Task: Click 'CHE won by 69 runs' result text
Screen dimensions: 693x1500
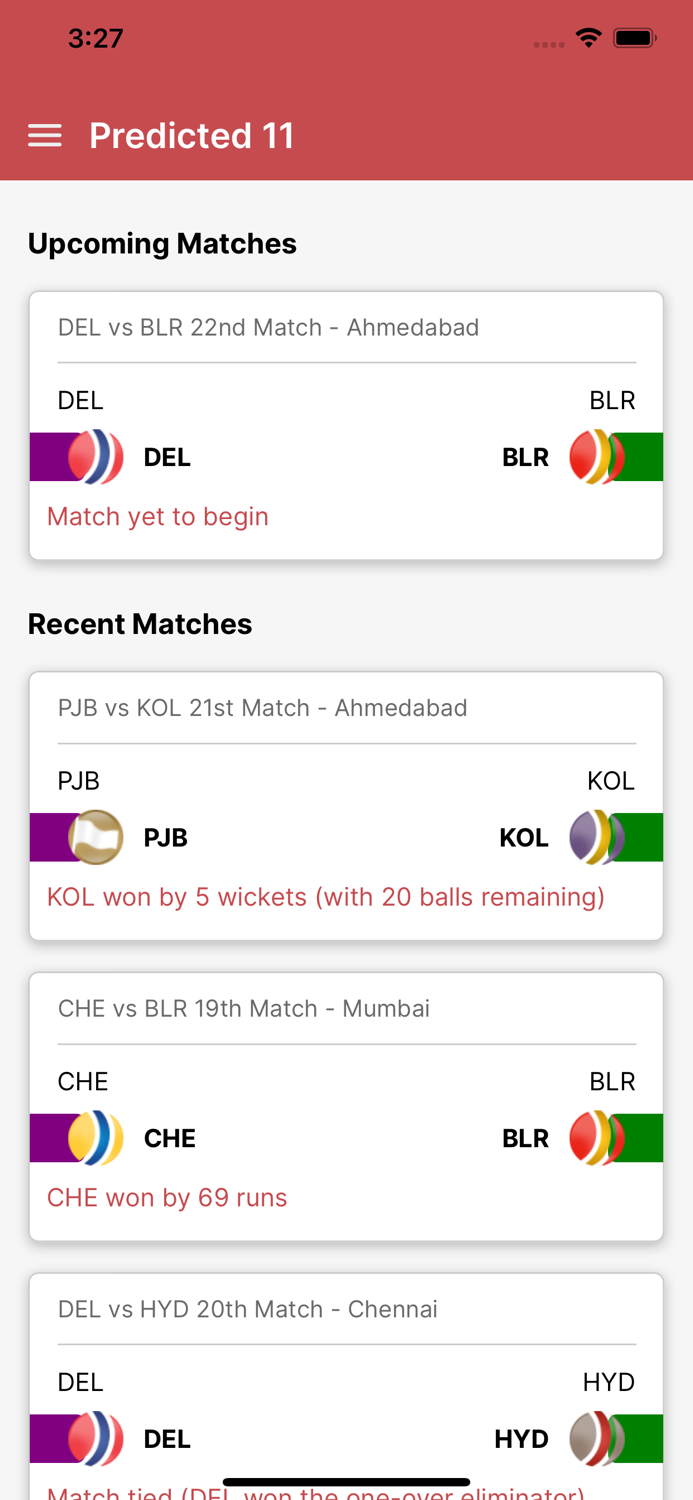Action: (167, 1197)
